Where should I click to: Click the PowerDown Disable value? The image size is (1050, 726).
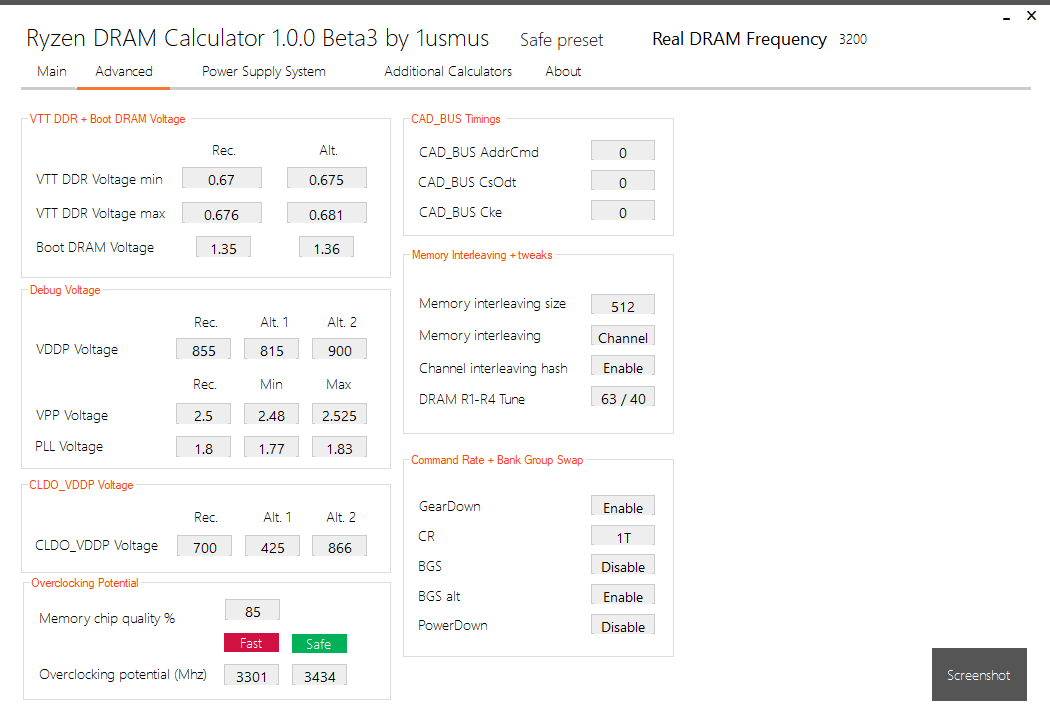click(x=623, y=626)
